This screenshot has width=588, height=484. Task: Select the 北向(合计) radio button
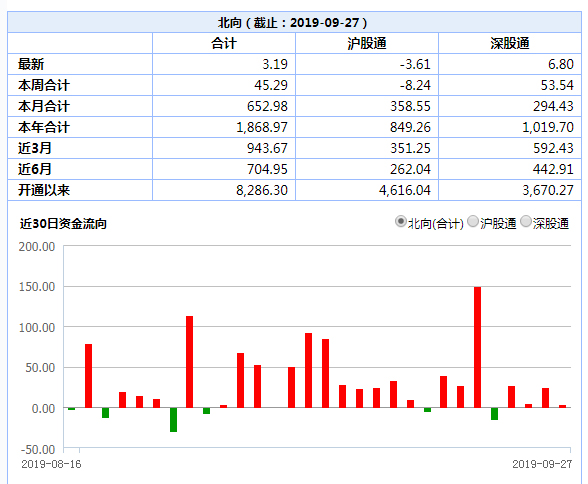pyautogui.click(x=400, y=222)
